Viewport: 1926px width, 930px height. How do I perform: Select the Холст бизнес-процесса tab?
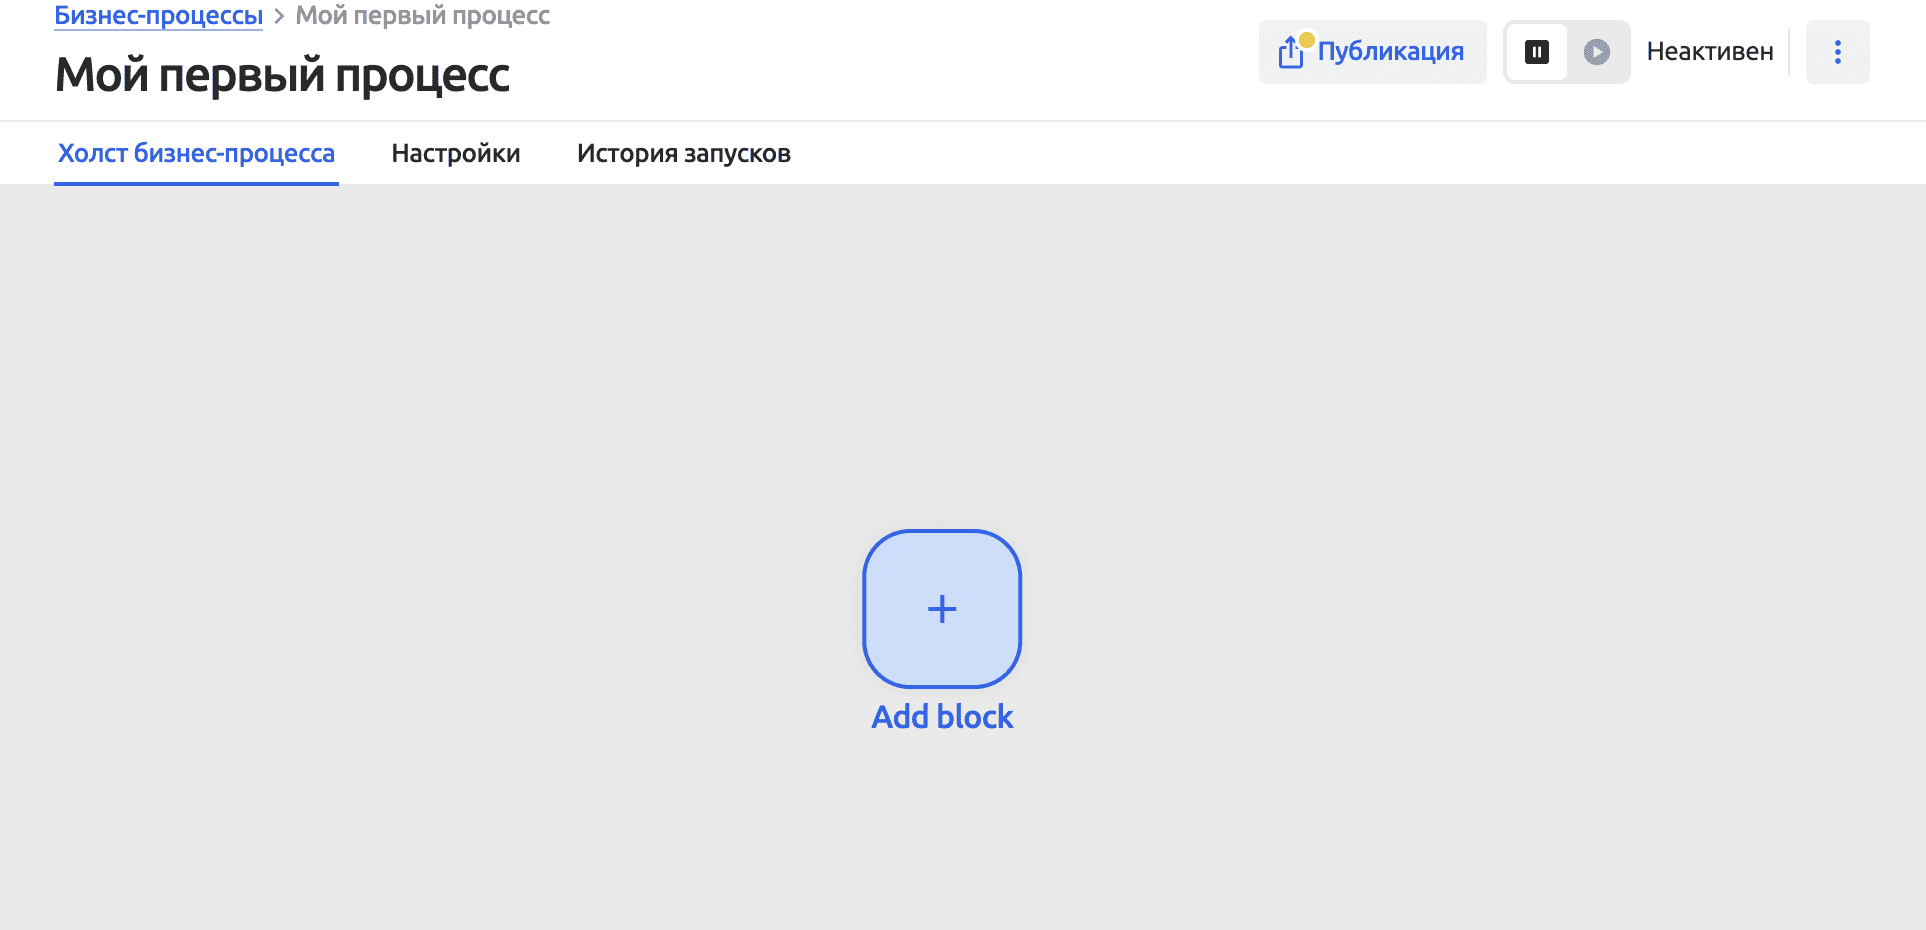pyautogui.click(x=196, y=153)
